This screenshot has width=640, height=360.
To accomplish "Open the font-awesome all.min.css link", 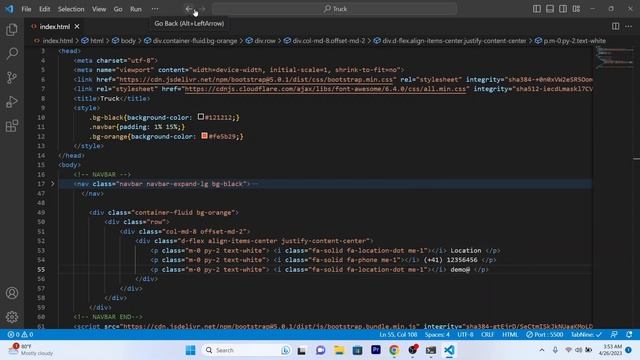I will pyautogui.click(x=325, y=89).
